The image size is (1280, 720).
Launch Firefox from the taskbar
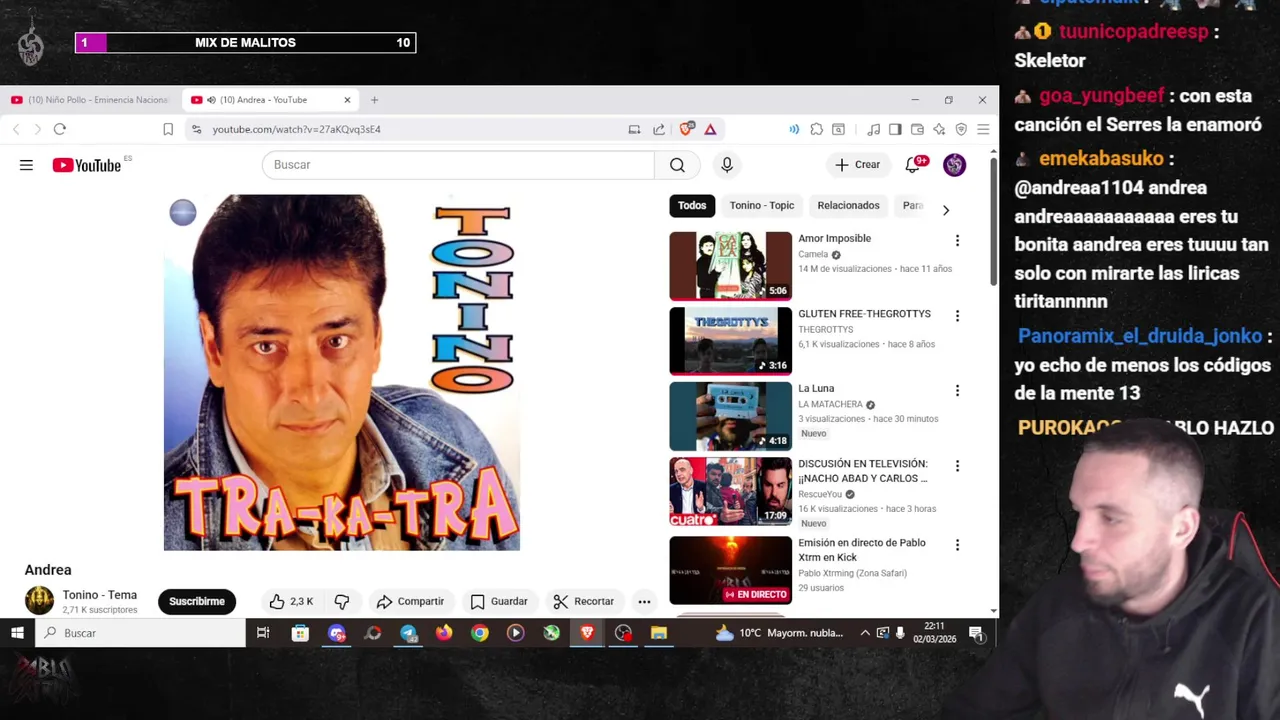point(444,632)
